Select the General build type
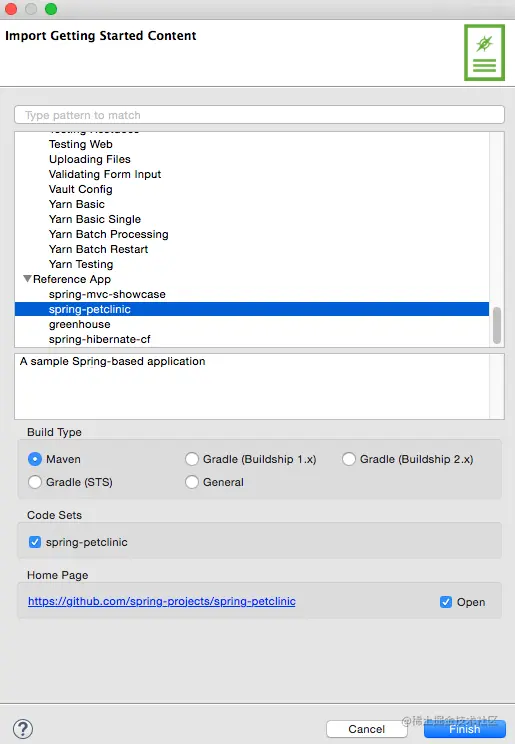 [192, 482]
